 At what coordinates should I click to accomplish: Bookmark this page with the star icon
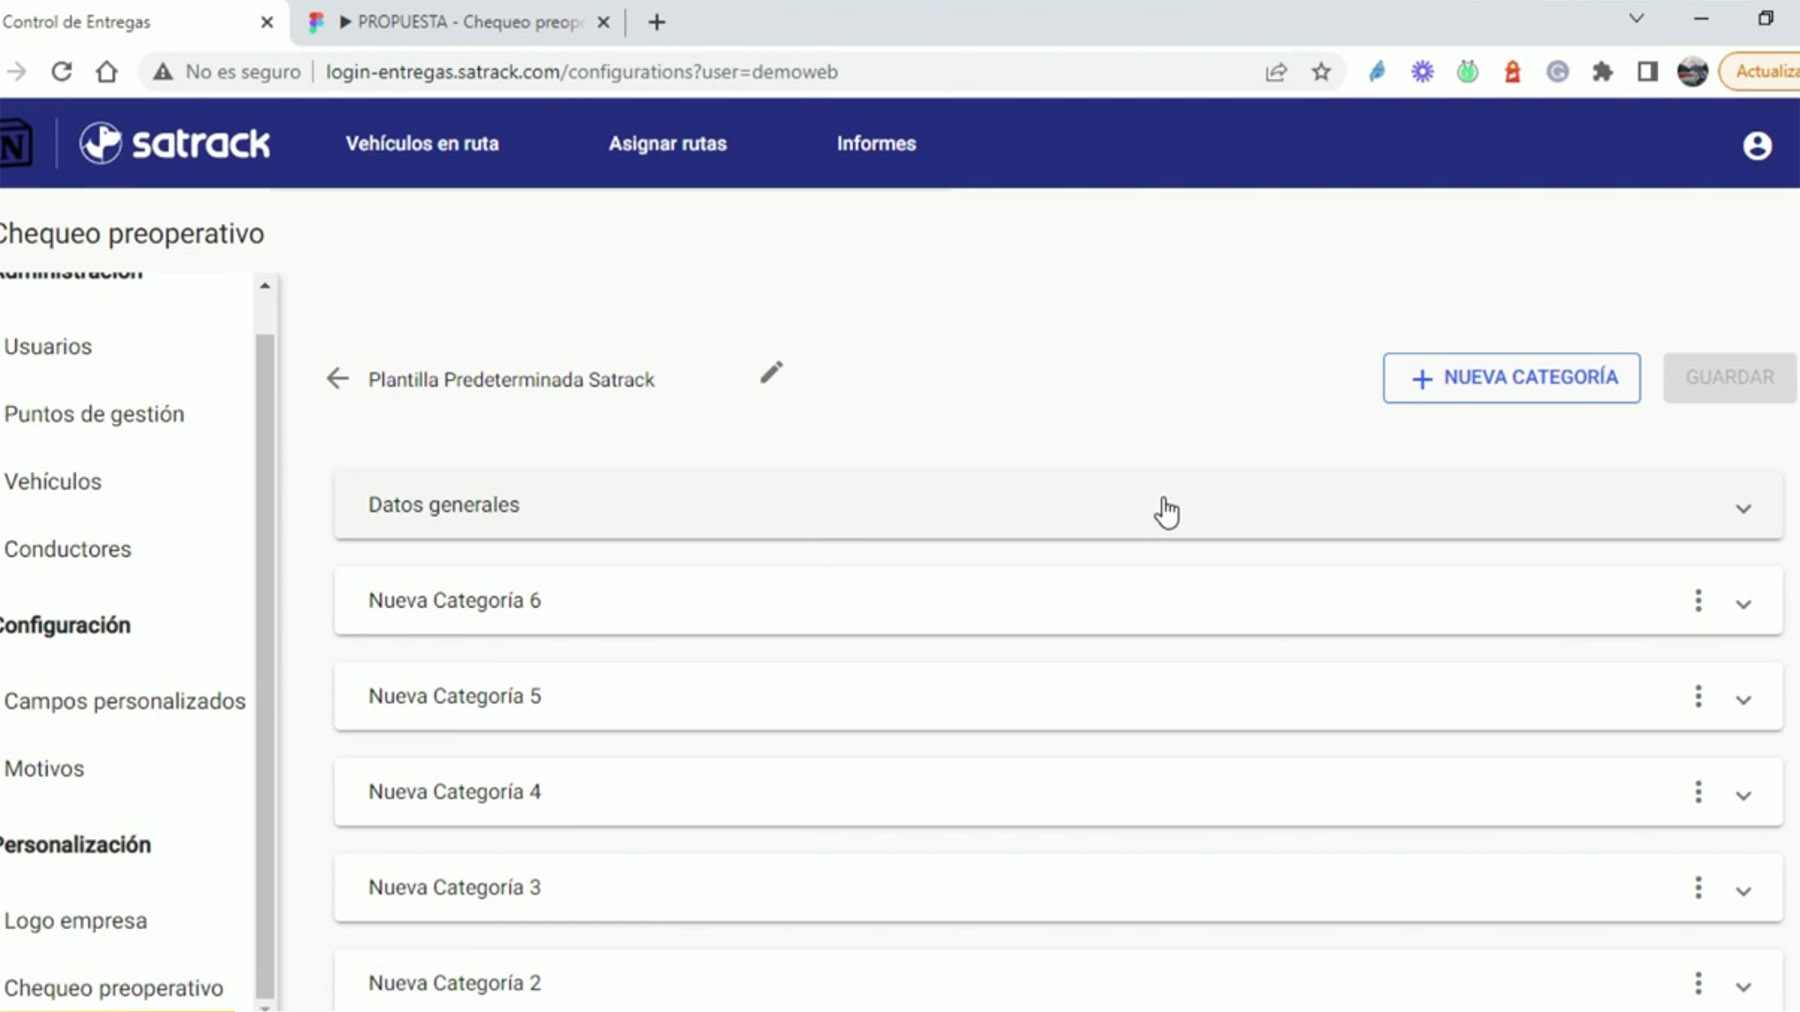tap(1321, 72)
